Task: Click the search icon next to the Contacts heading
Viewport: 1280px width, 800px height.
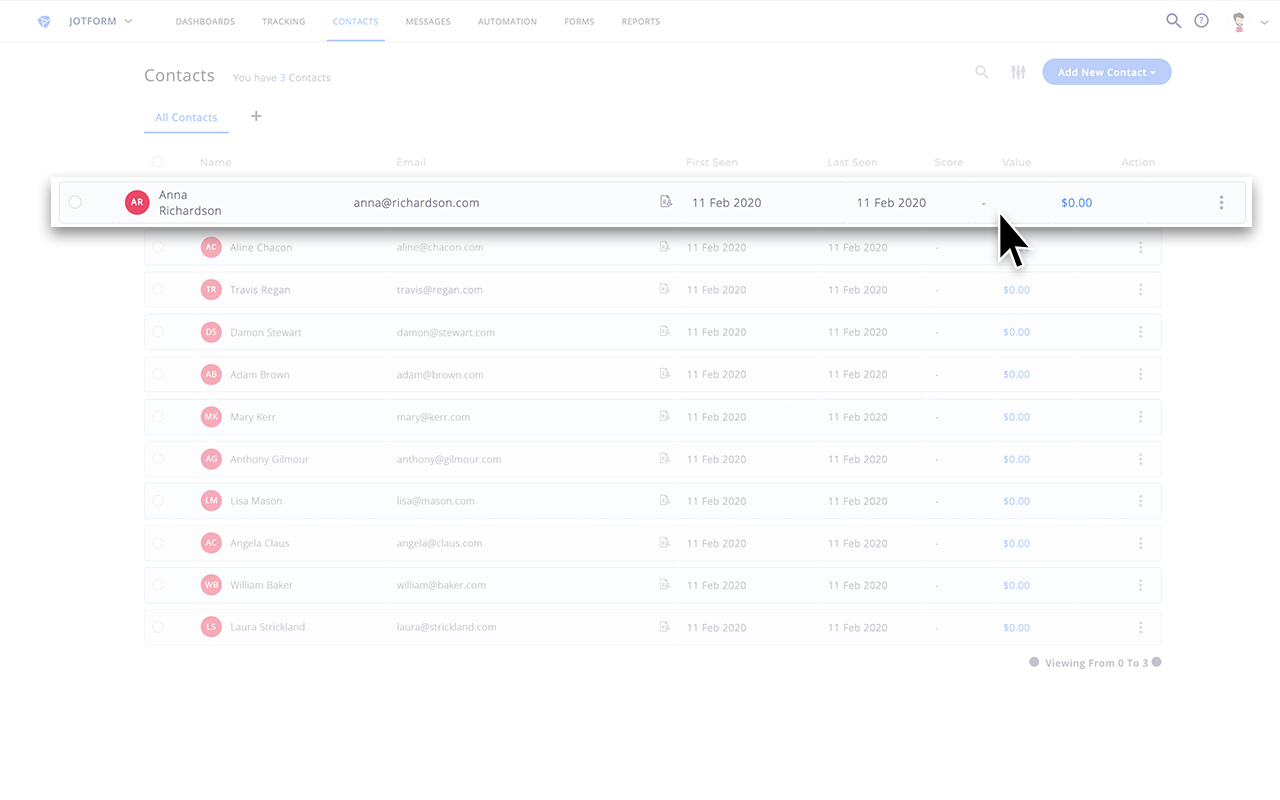Action: pos(981,72)
